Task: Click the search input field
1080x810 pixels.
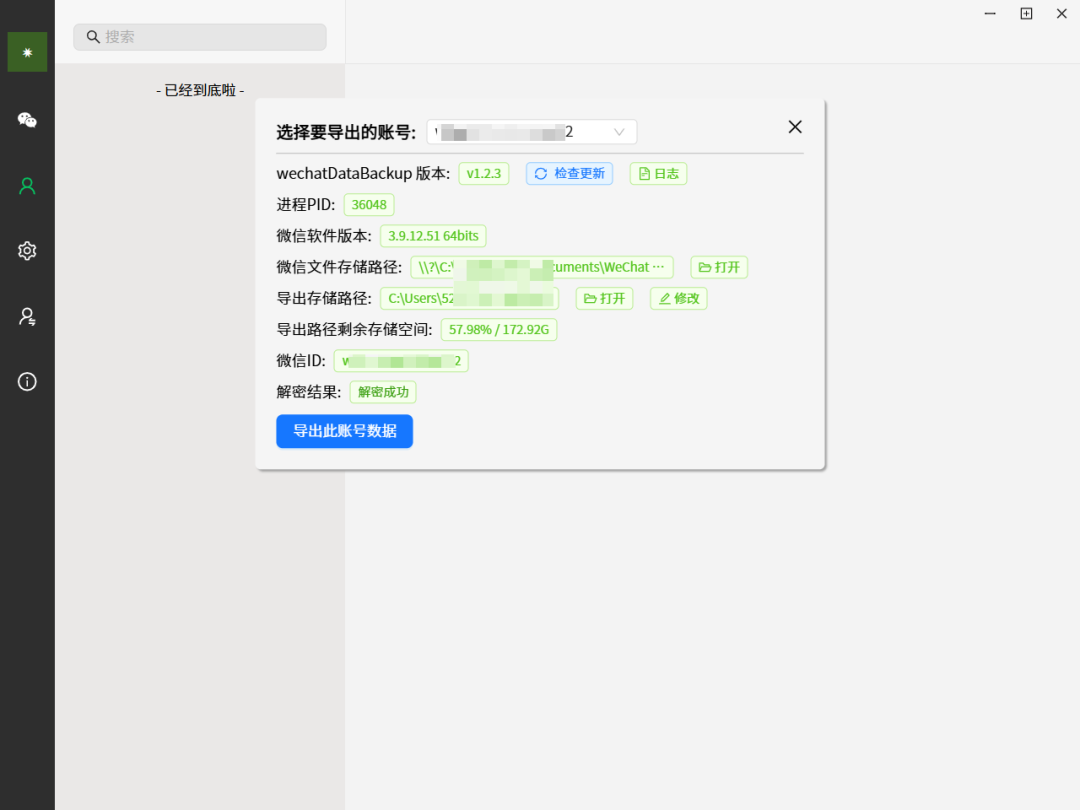Action: point(199,36)
